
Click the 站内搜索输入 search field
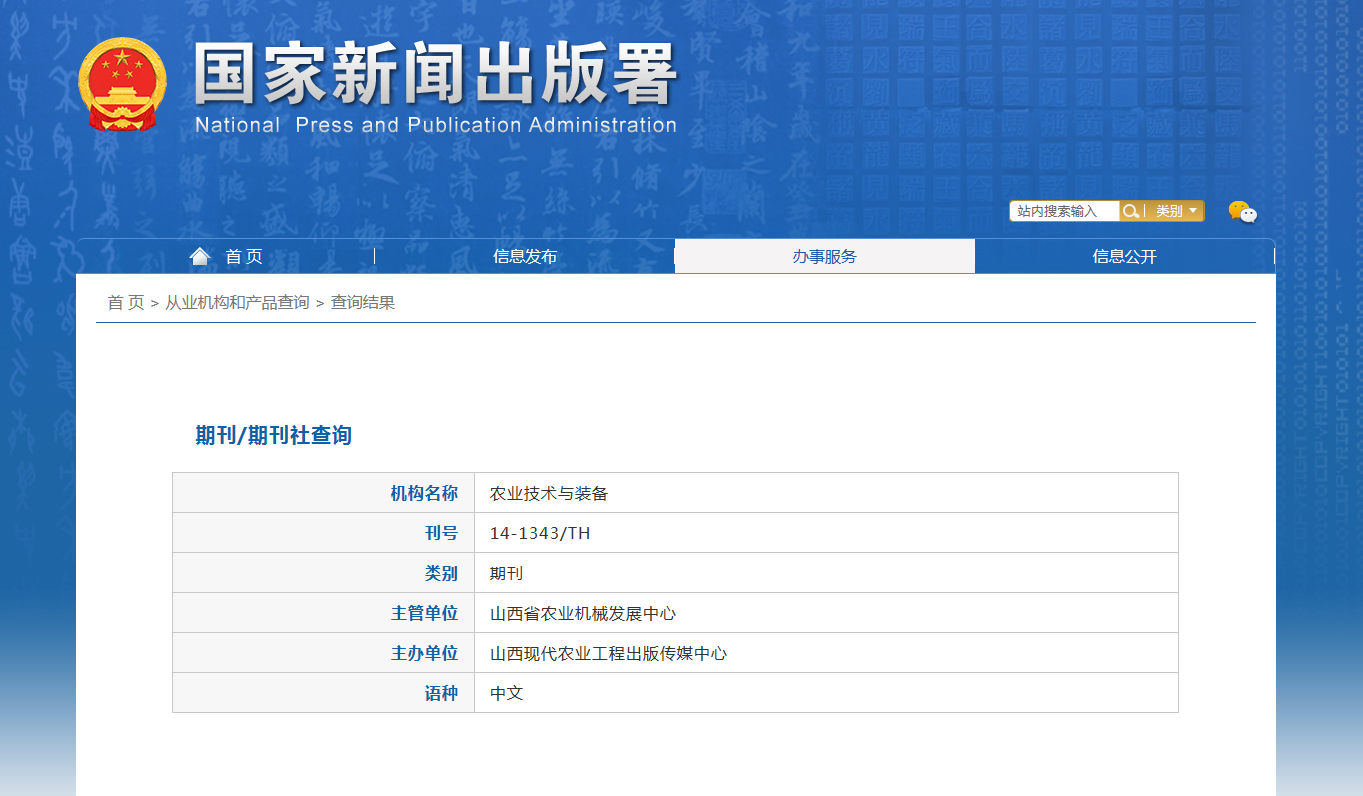1064,211
